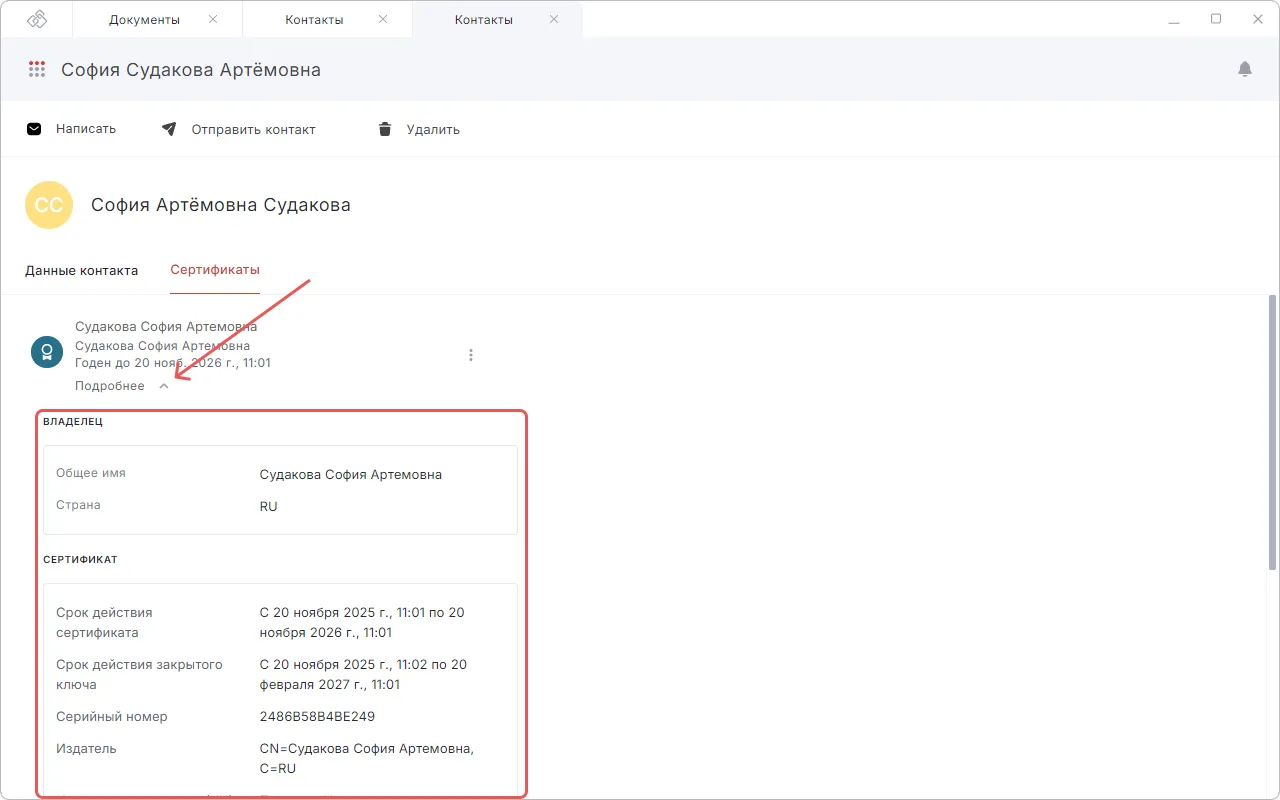The image size is (1280, 800).
Task: Switch to the Документы window tab
Action: tap(144, 20)
